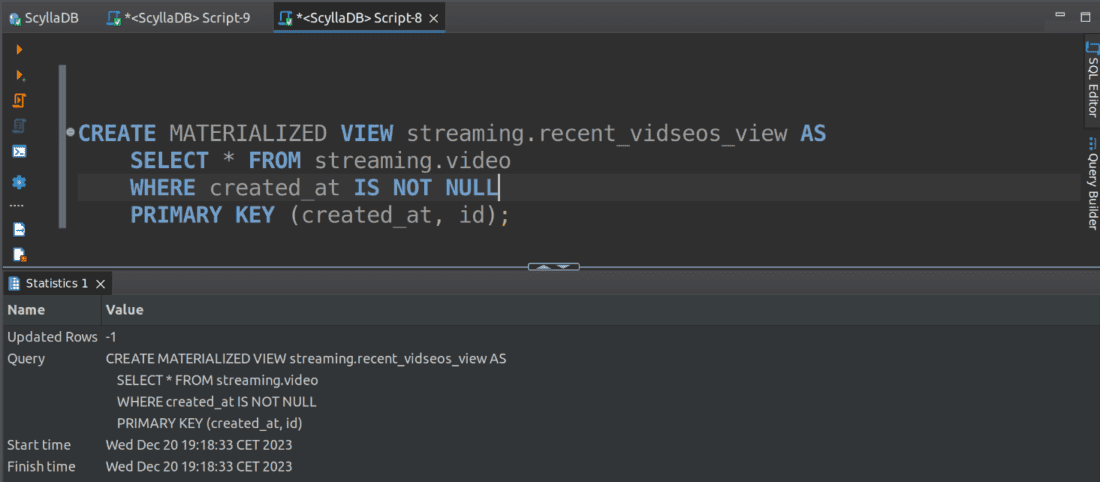Collapse the CREATE statement fold marker

point(70,132)
